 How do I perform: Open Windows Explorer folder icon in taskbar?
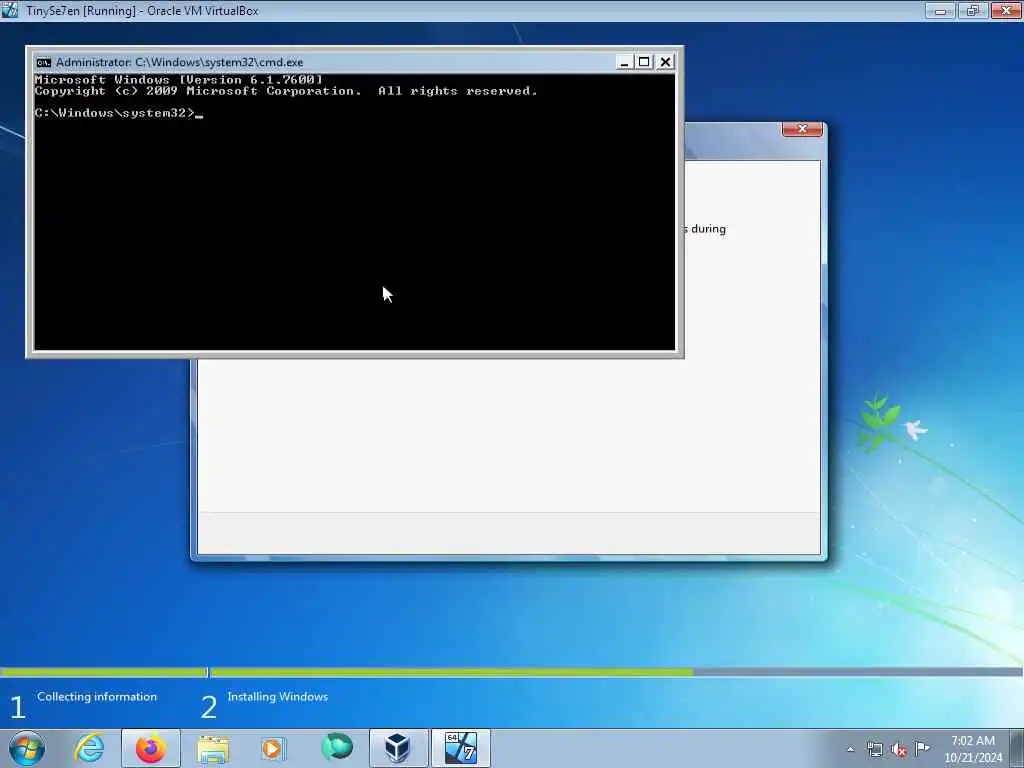pos(213,748)
